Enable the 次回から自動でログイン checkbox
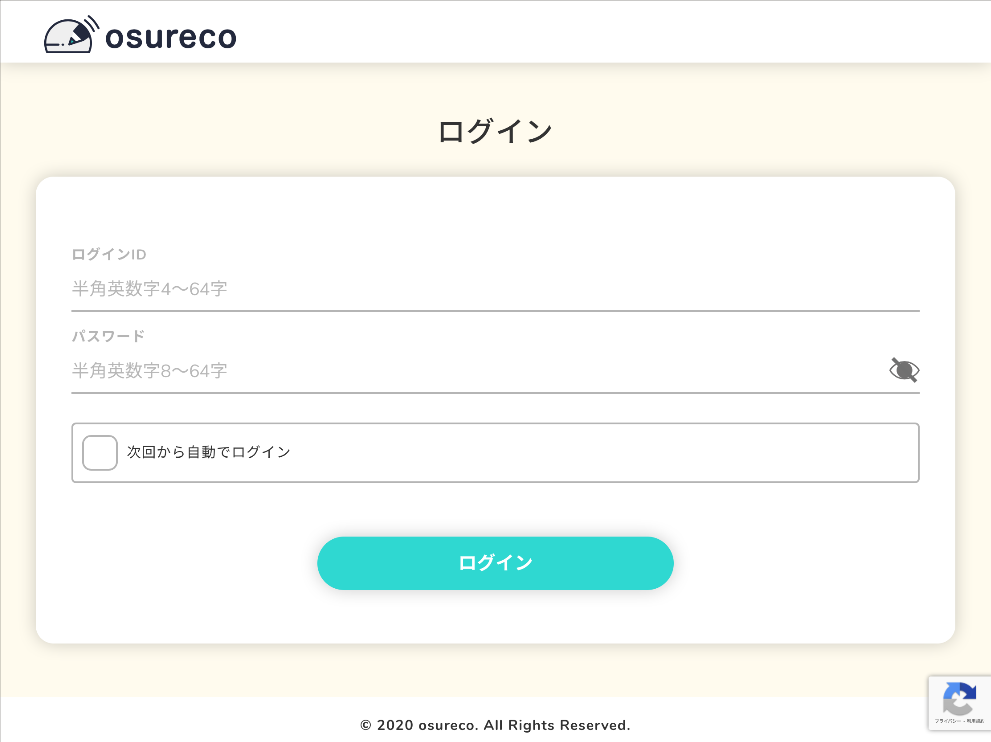The width and height of the screenshot is (991, 742). [100, 453]
